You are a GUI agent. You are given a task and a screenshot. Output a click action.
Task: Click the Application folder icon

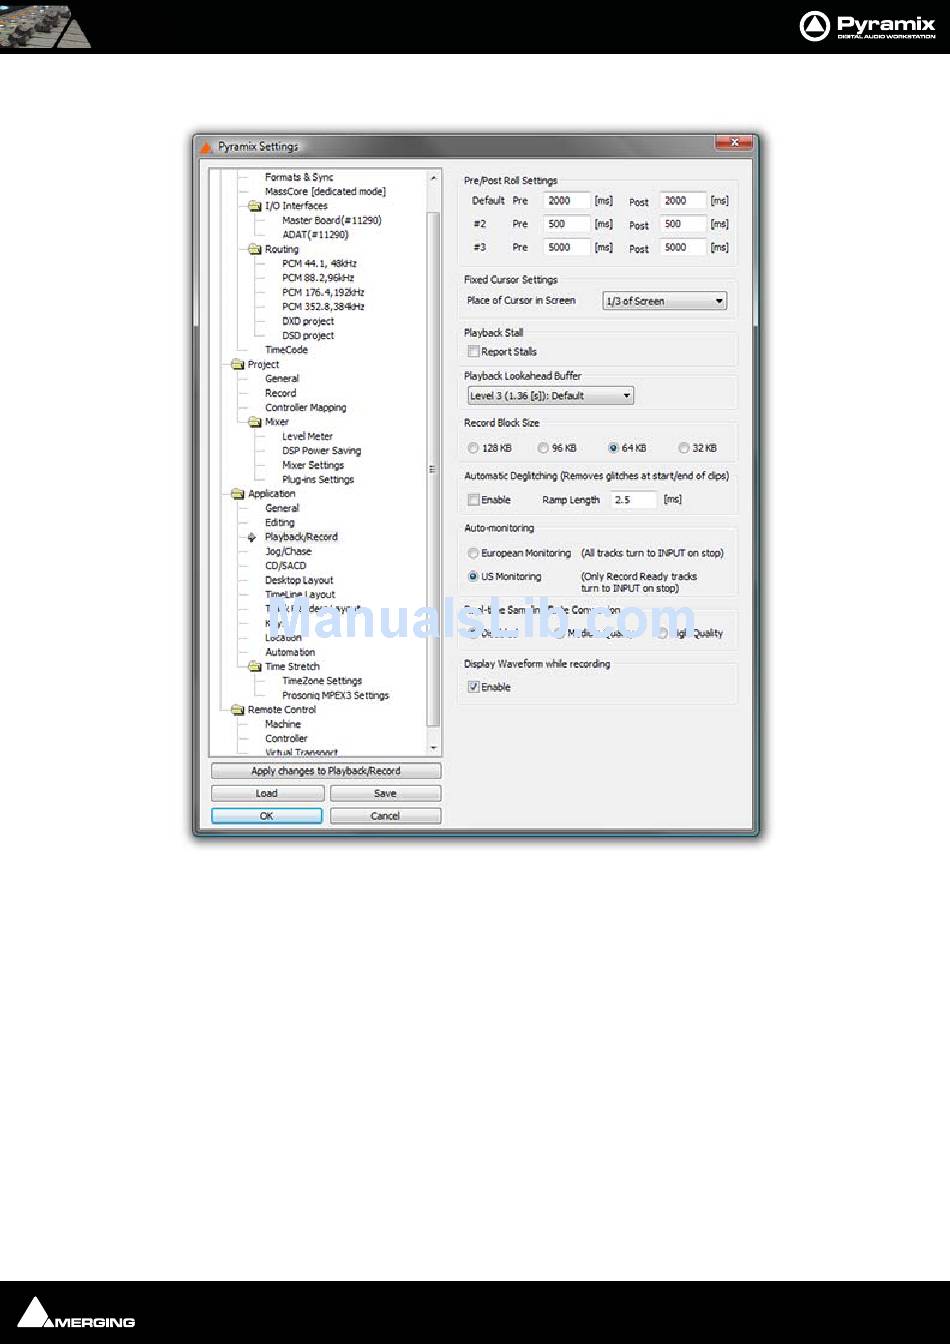click(238, 494)
